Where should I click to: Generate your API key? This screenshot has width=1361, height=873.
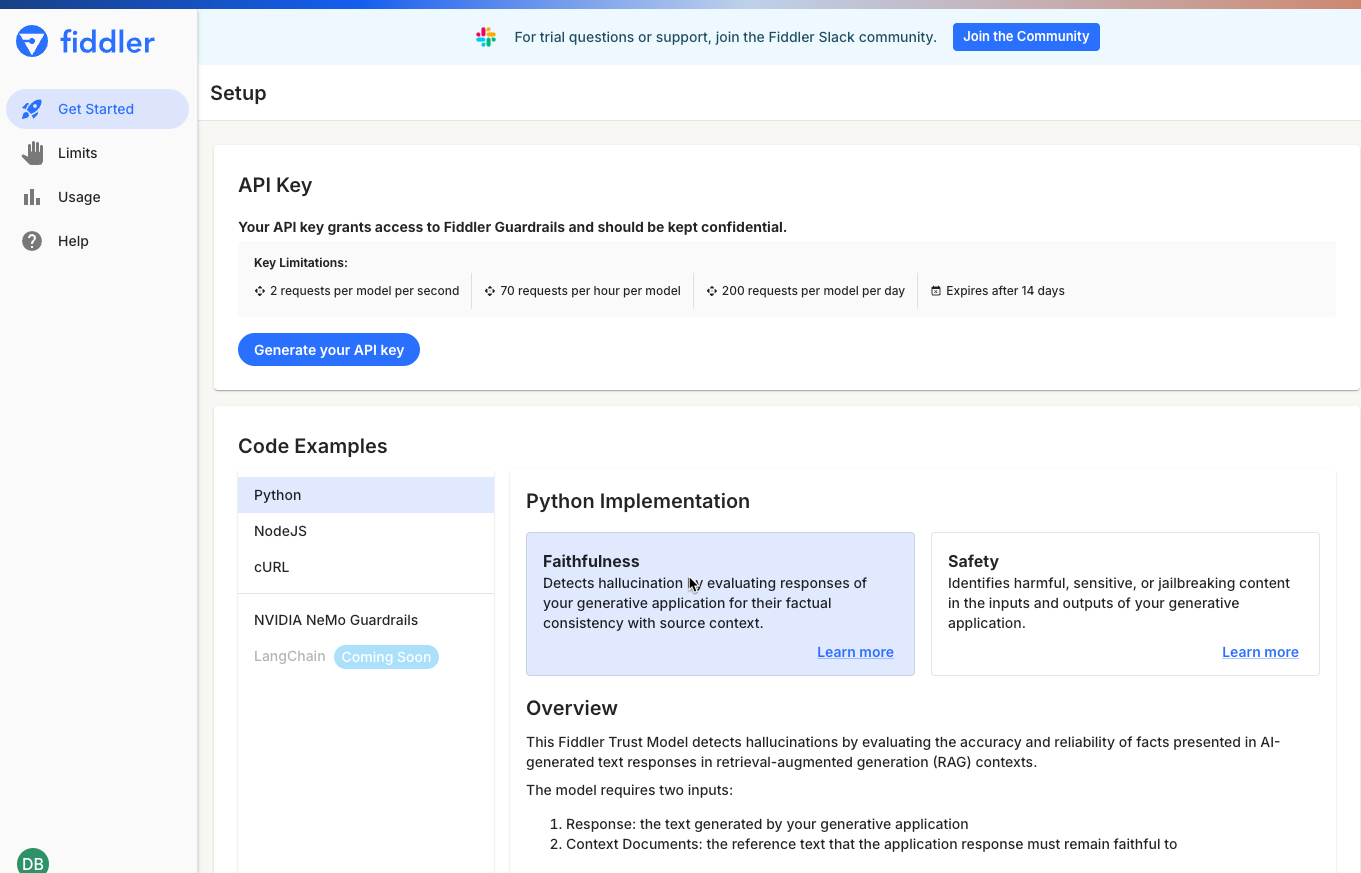click(328, 350)
